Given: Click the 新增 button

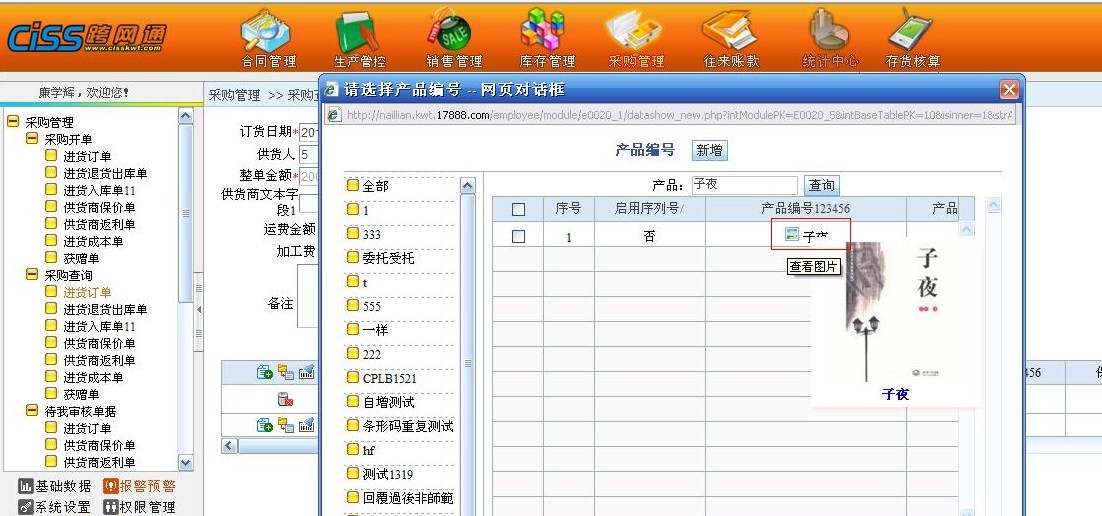Looking at the screenshot, I should pyautogui.click(x=709, y=150).
